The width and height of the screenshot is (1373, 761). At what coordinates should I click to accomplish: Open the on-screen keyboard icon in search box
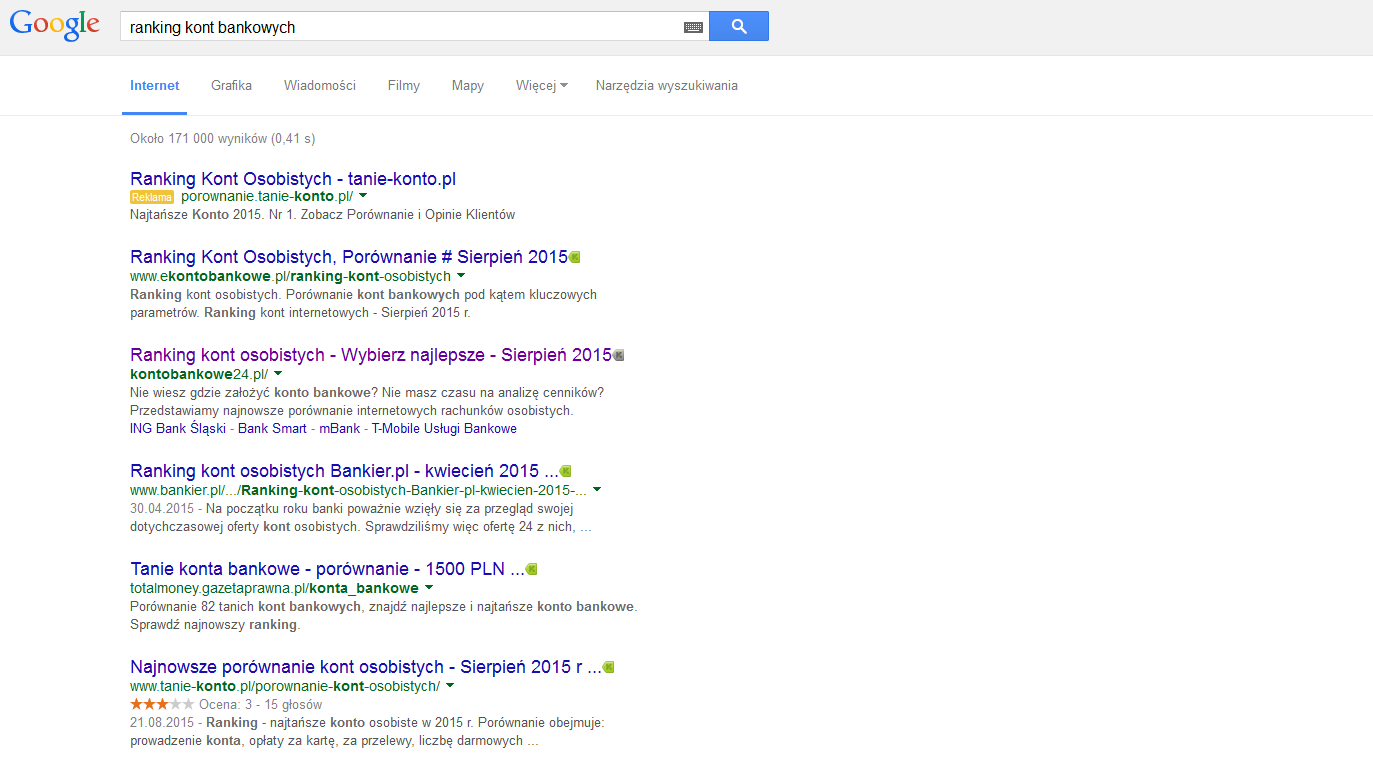pos(693,28)
